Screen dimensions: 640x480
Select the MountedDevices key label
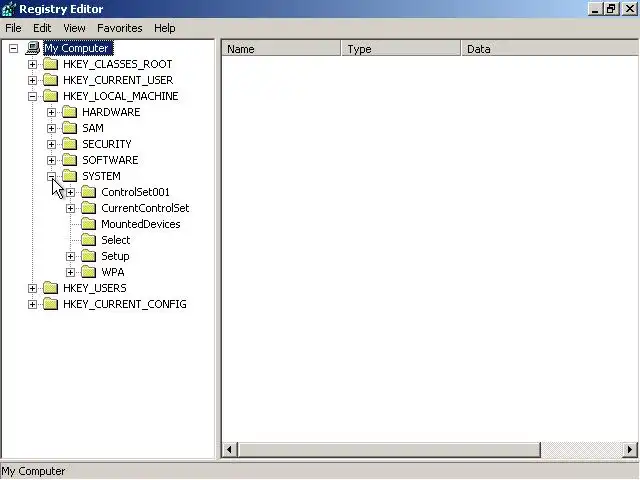click(x=141, y=224)
